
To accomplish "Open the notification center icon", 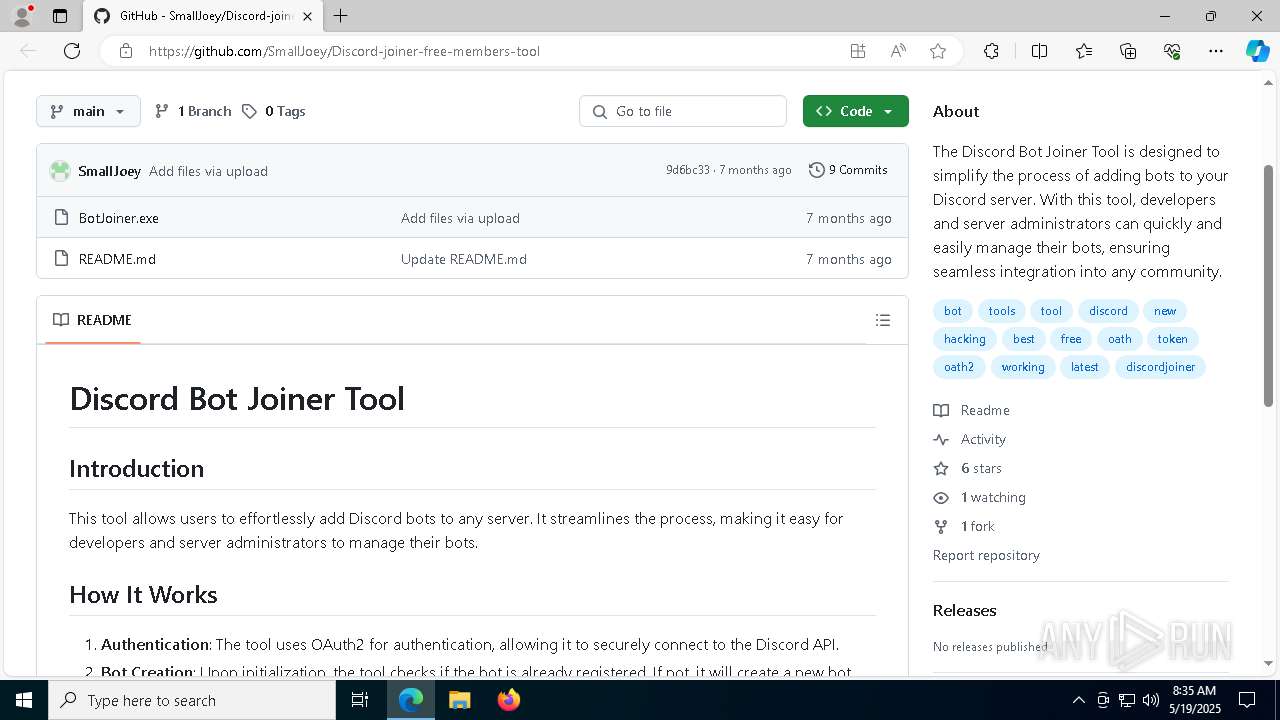I will click(x=1247, y=700).
